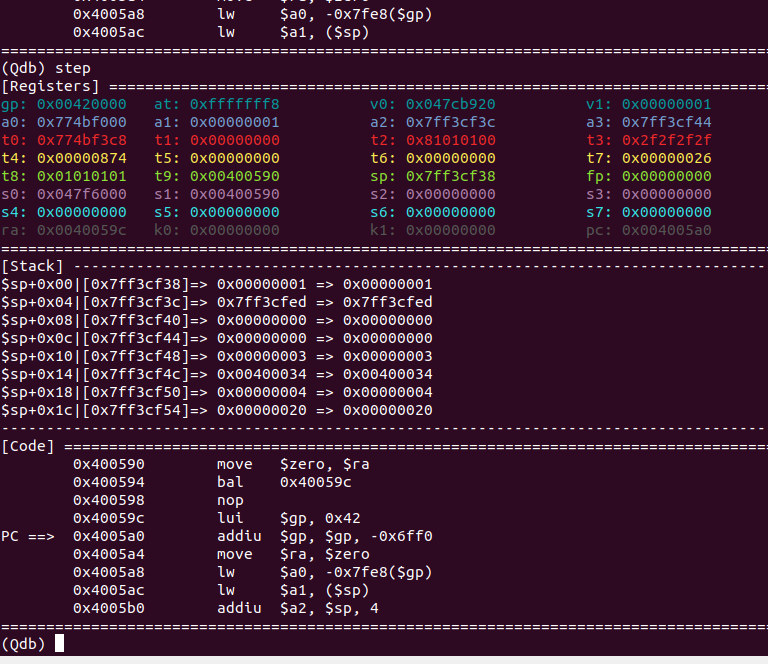Click the 'addiu $gp, $gp, -0x6ff0' instruction
The width and height of the screenshot is (768, 664).
325,537
